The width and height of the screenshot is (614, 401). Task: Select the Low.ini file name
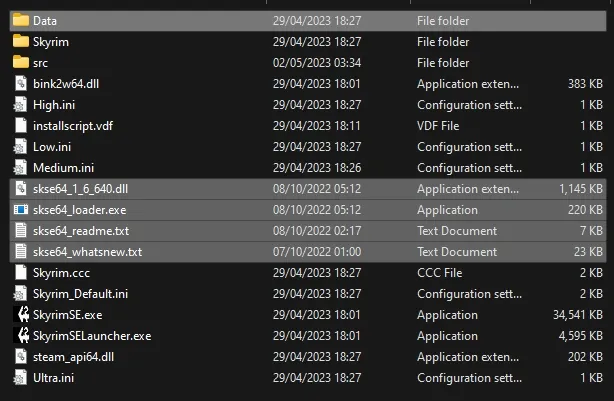pos(51,146)
